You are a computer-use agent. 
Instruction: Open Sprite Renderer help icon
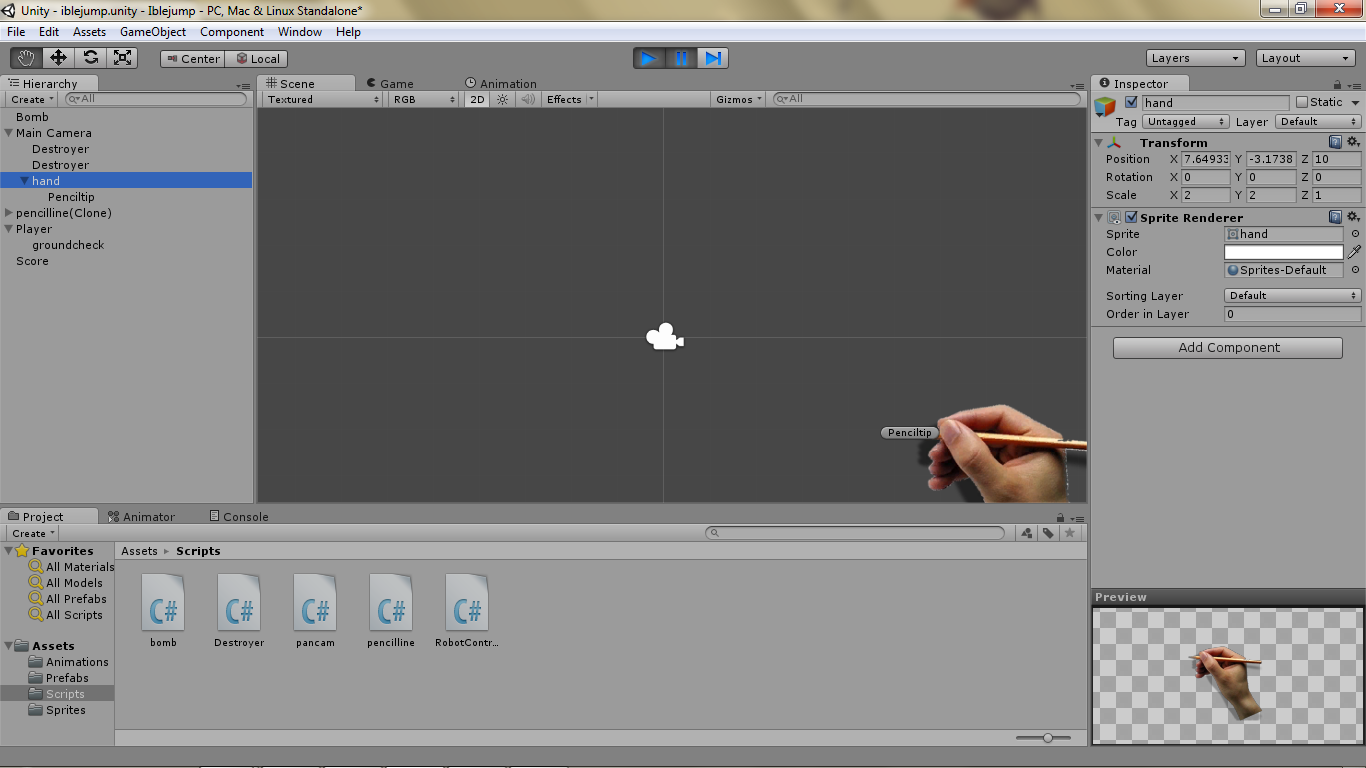[x=1335, y=217]
